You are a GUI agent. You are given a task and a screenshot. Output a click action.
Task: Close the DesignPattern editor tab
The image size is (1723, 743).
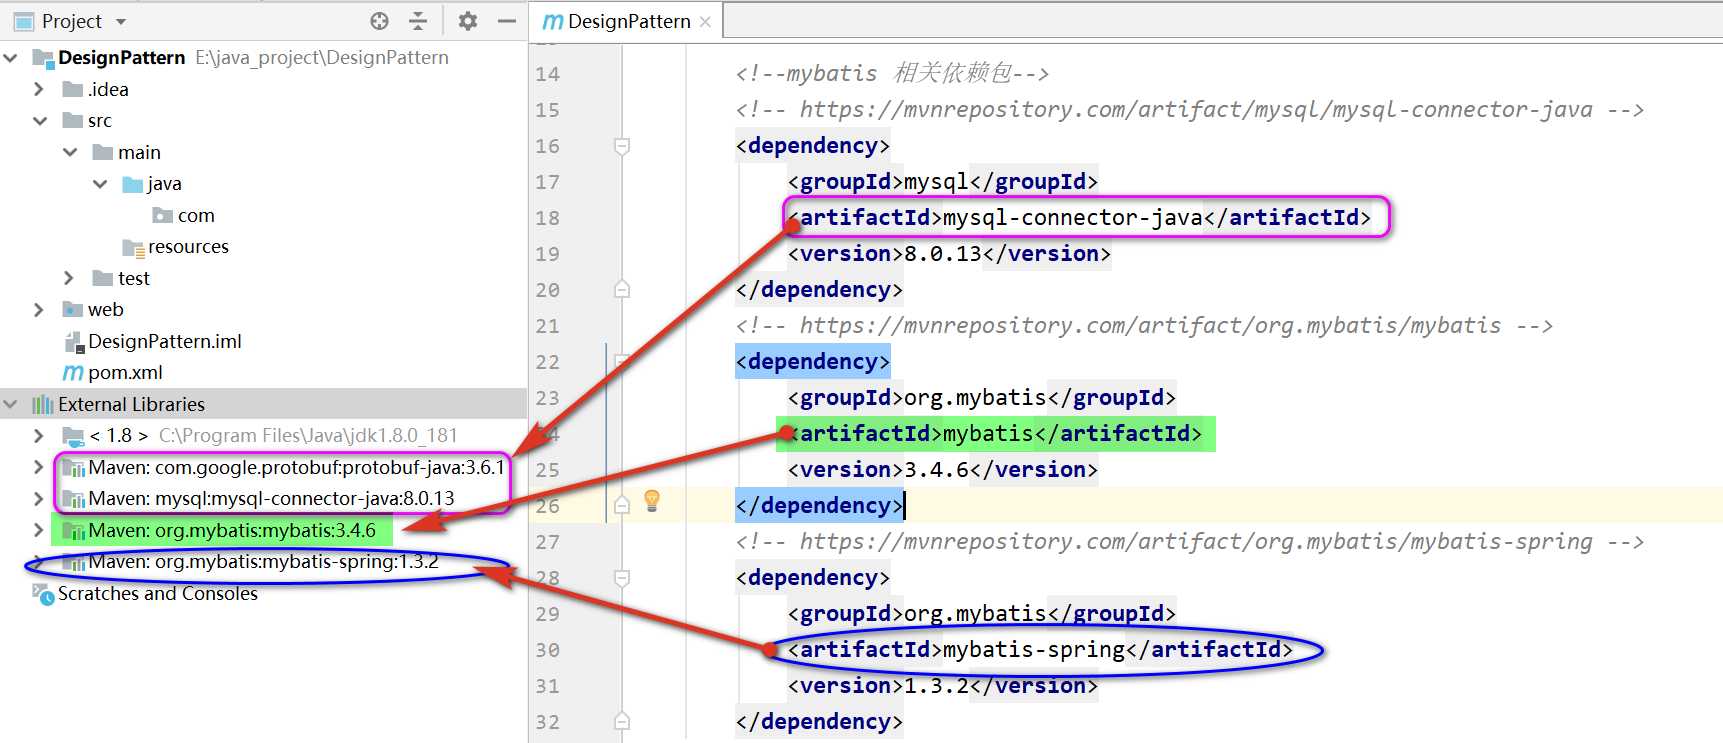click(x=705, y=21)
